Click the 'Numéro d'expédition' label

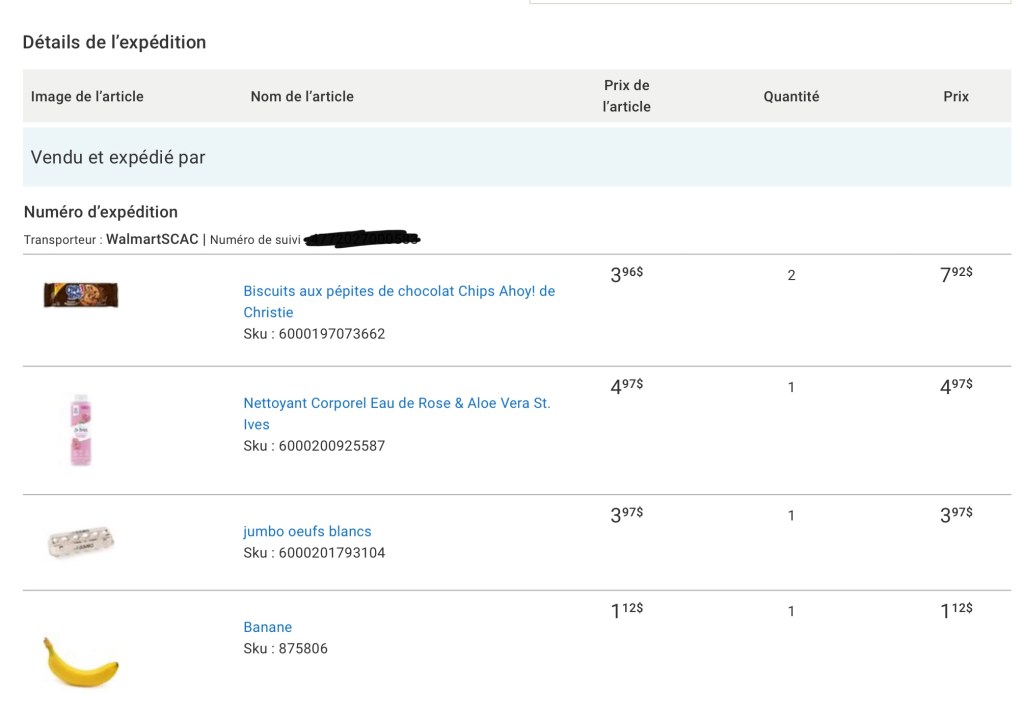(101, 212)
